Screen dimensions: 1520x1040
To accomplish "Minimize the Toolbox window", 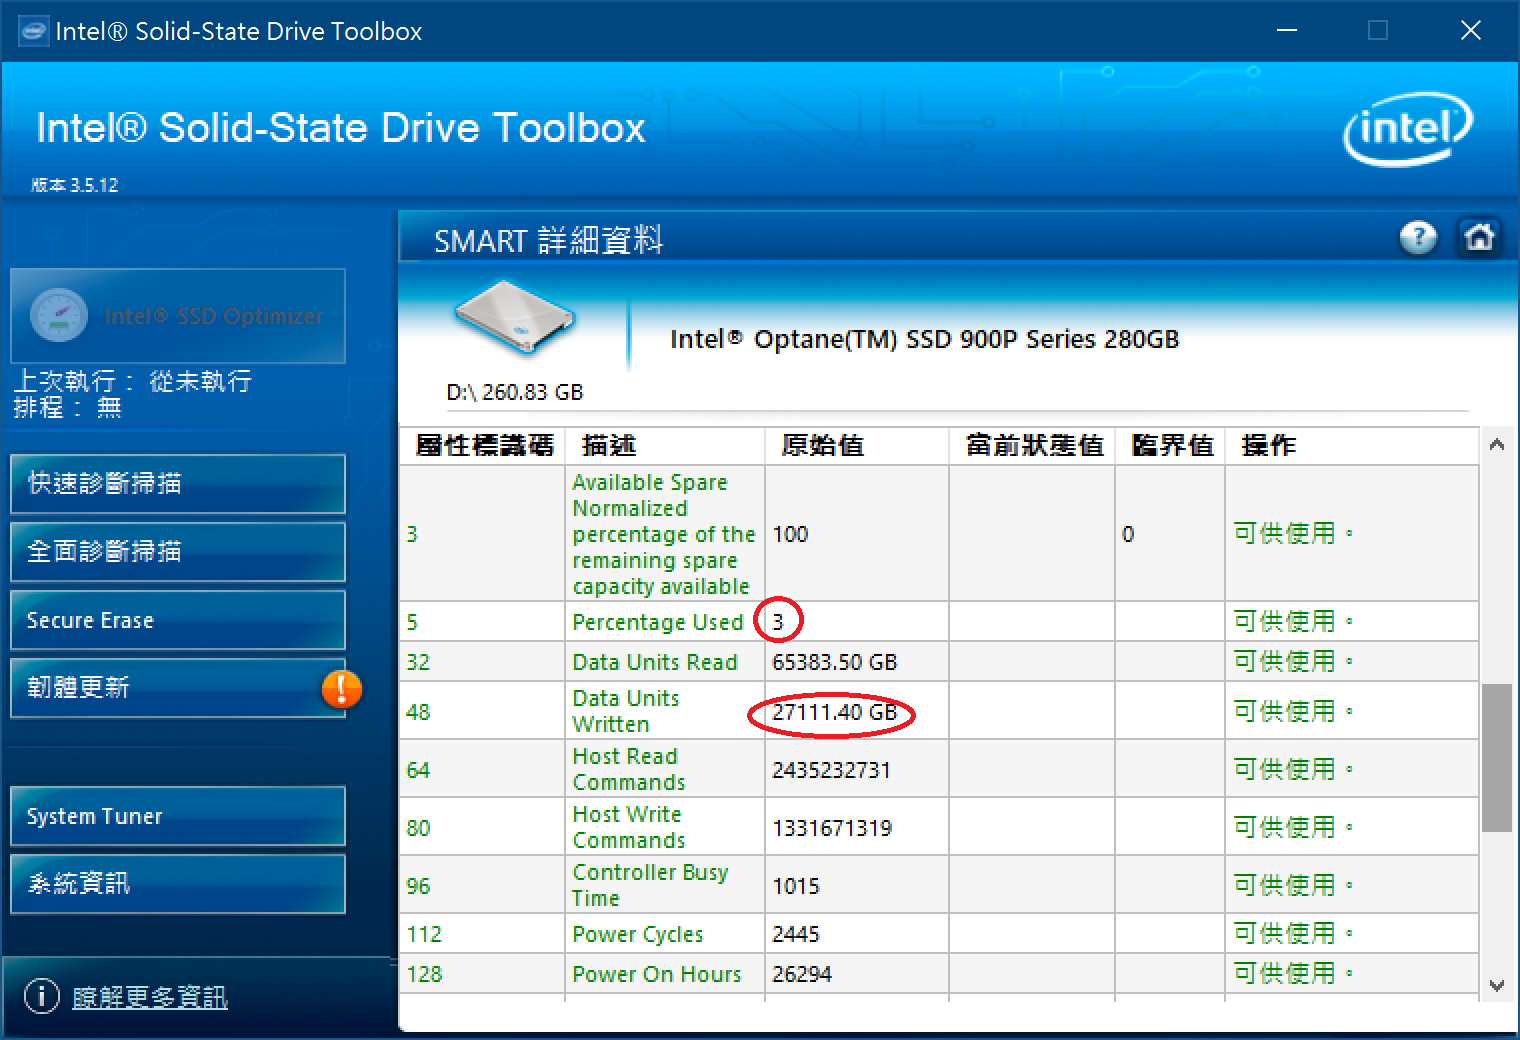I will click(x=1287, y=31).
